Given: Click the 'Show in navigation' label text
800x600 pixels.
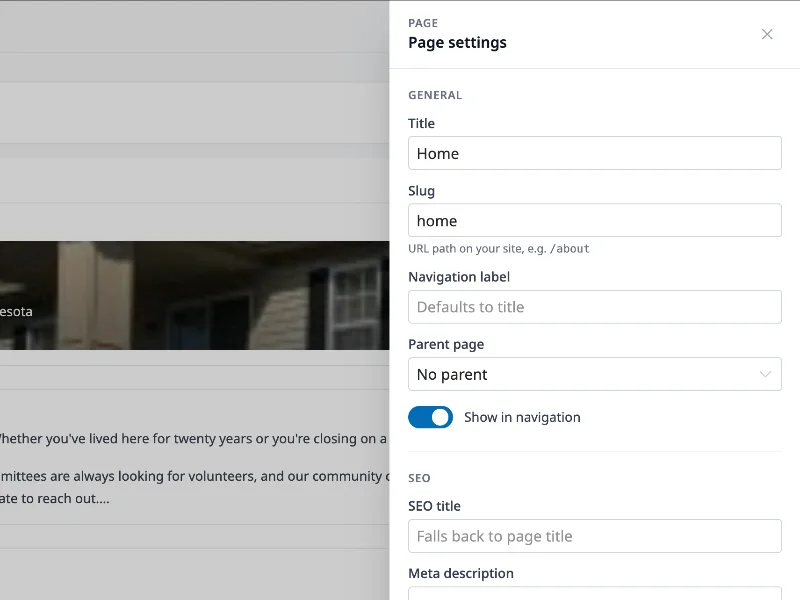Looking at the screenshot, I should coord(522,417).
